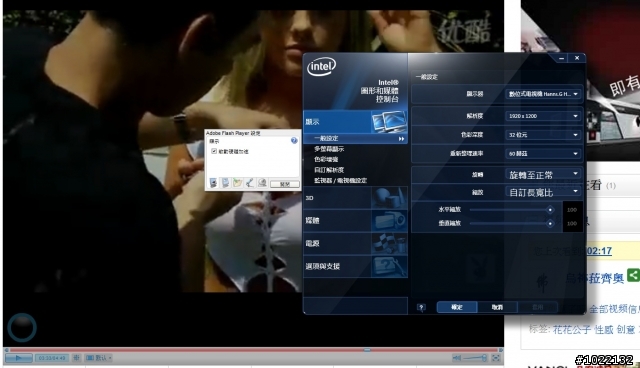The image size is (640, 368).
Task: Click the 水平縮放 horizontal scaling slider handle
Action: [x=550, y=210]
